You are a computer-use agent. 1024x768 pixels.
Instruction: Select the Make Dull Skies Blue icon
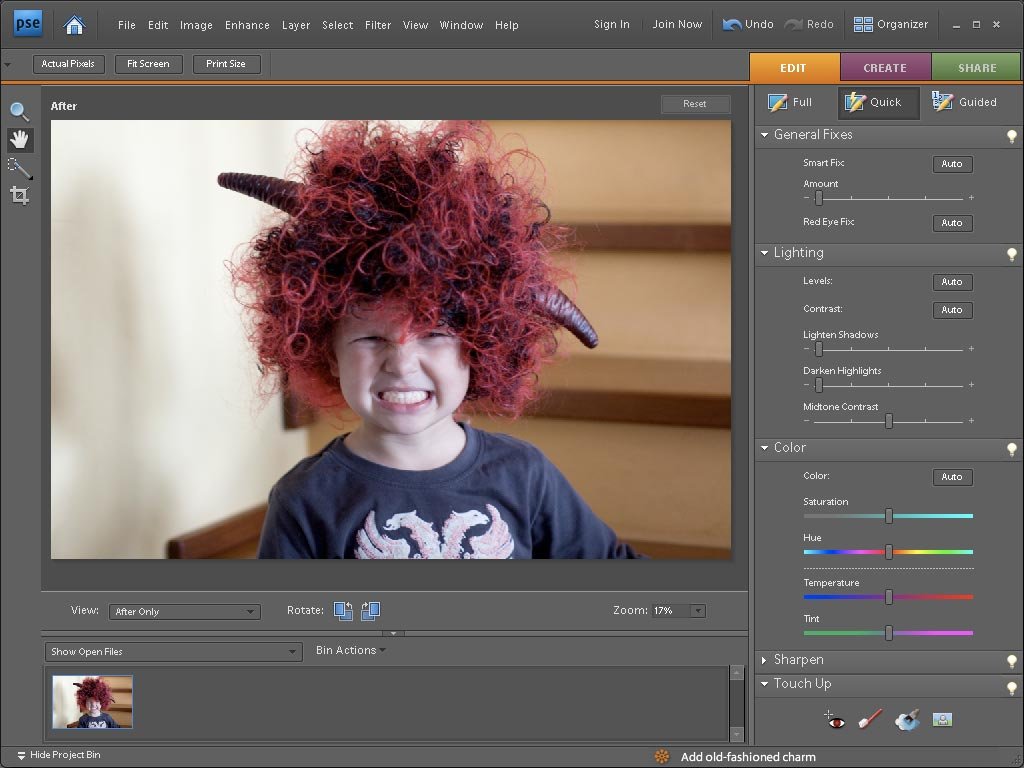907,719
